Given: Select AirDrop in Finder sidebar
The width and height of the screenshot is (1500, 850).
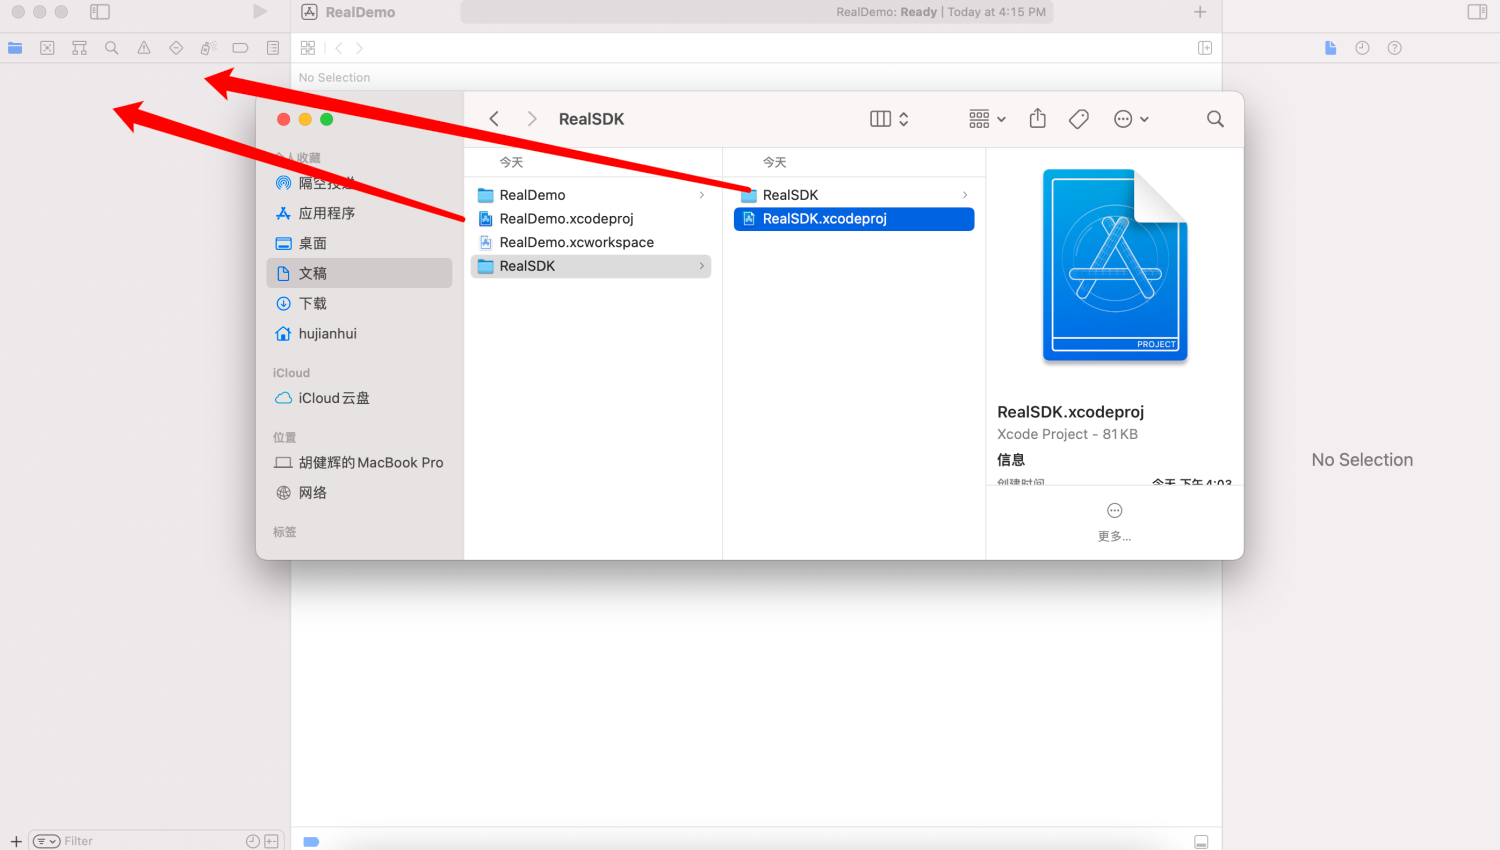Looking at the screenshot, I should [359, 183].
